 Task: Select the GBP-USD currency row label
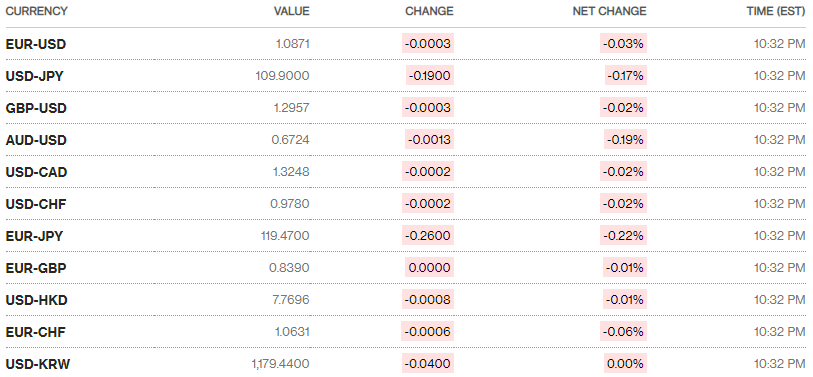click(36, 108)
